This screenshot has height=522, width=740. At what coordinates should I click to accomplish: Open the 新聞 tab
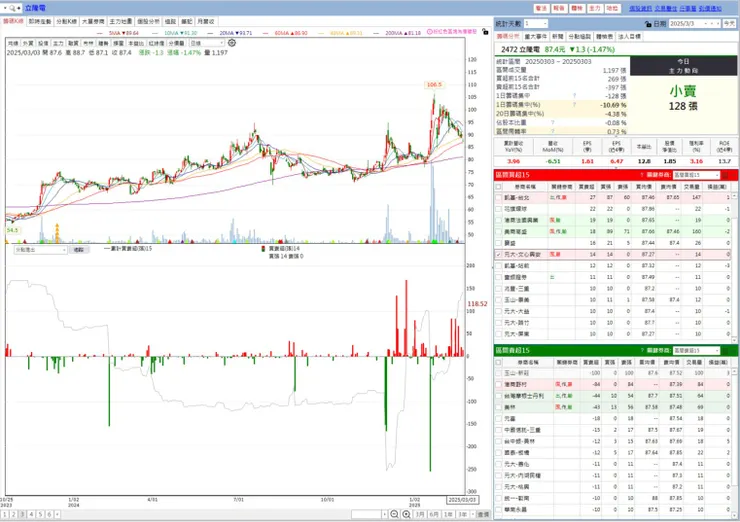[557, 36]
